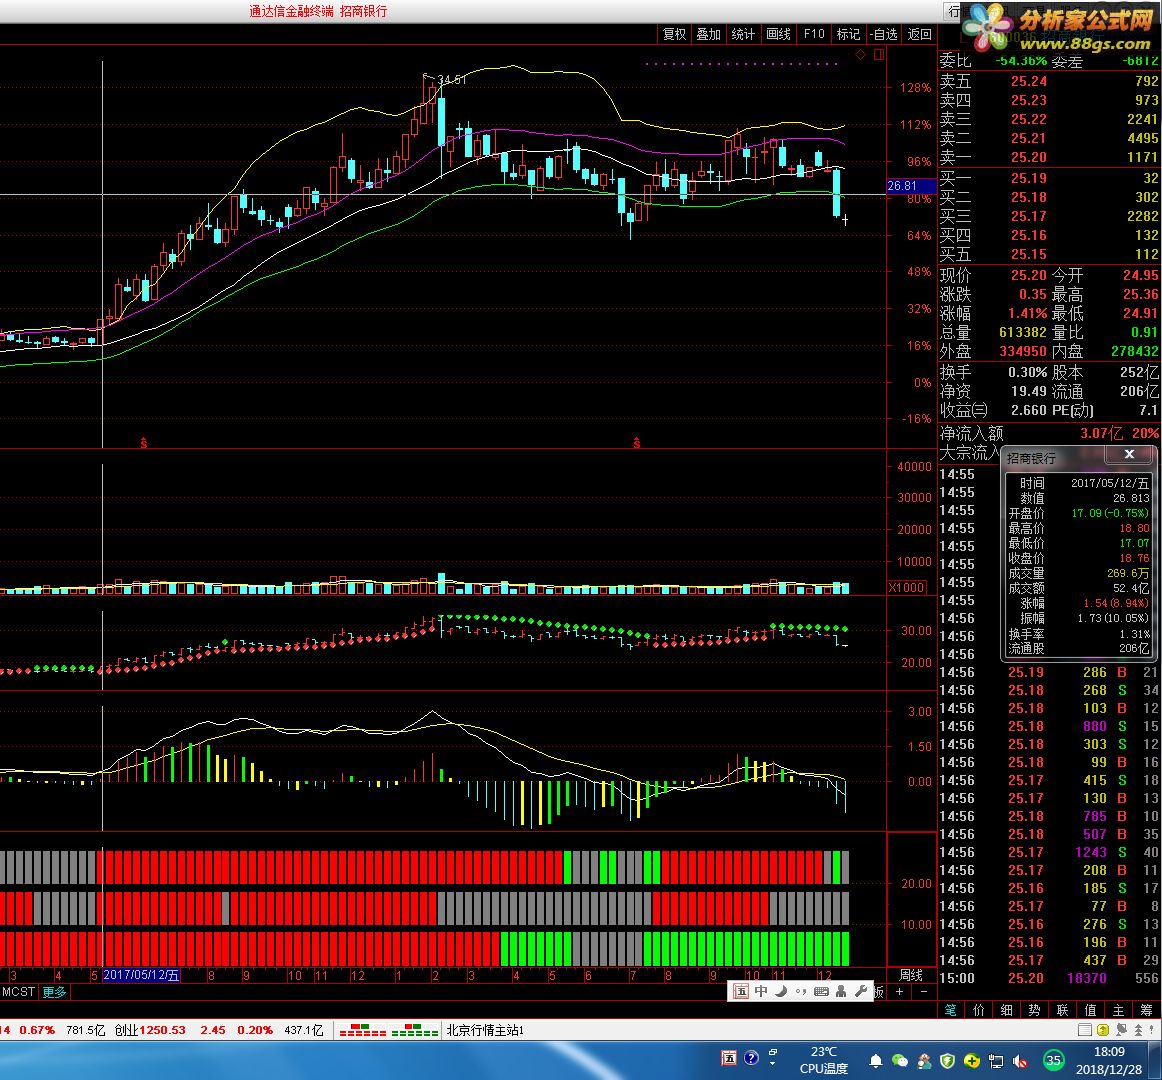Image resolution: width=1162 pixels, height=1080 pixels.
Task: Switch to the 筹 tab
Action: (1146, 1010)
